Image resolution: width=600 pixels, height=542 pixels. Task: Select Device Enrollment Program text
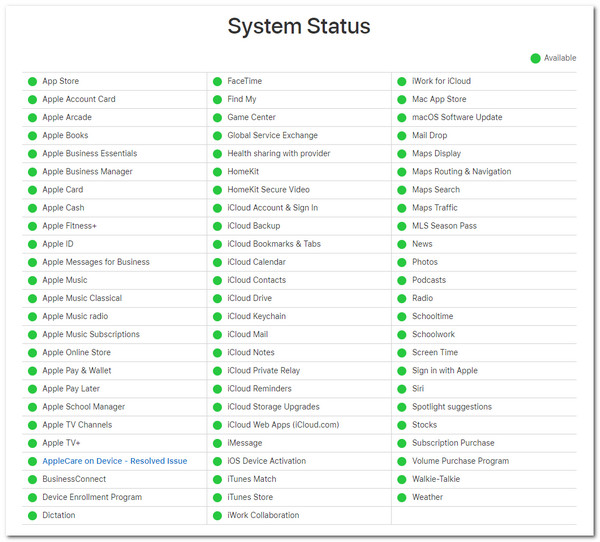pyautogui.click(x=92, y=497)
